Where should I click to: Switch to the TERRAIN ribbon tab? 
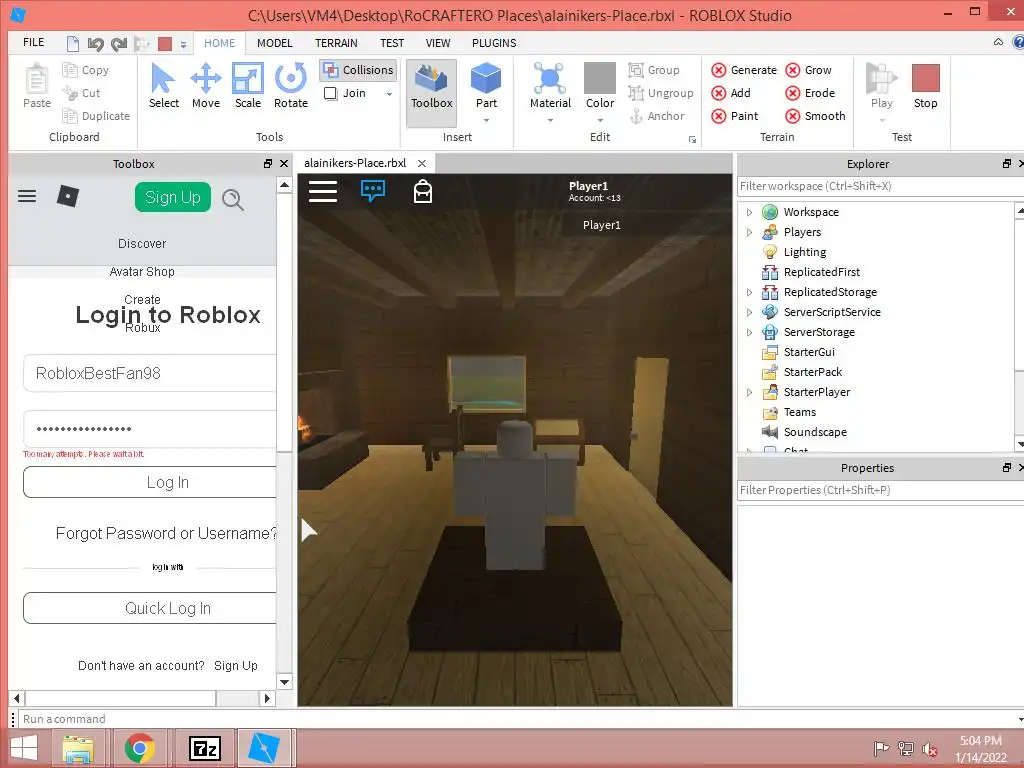[336, 43]
